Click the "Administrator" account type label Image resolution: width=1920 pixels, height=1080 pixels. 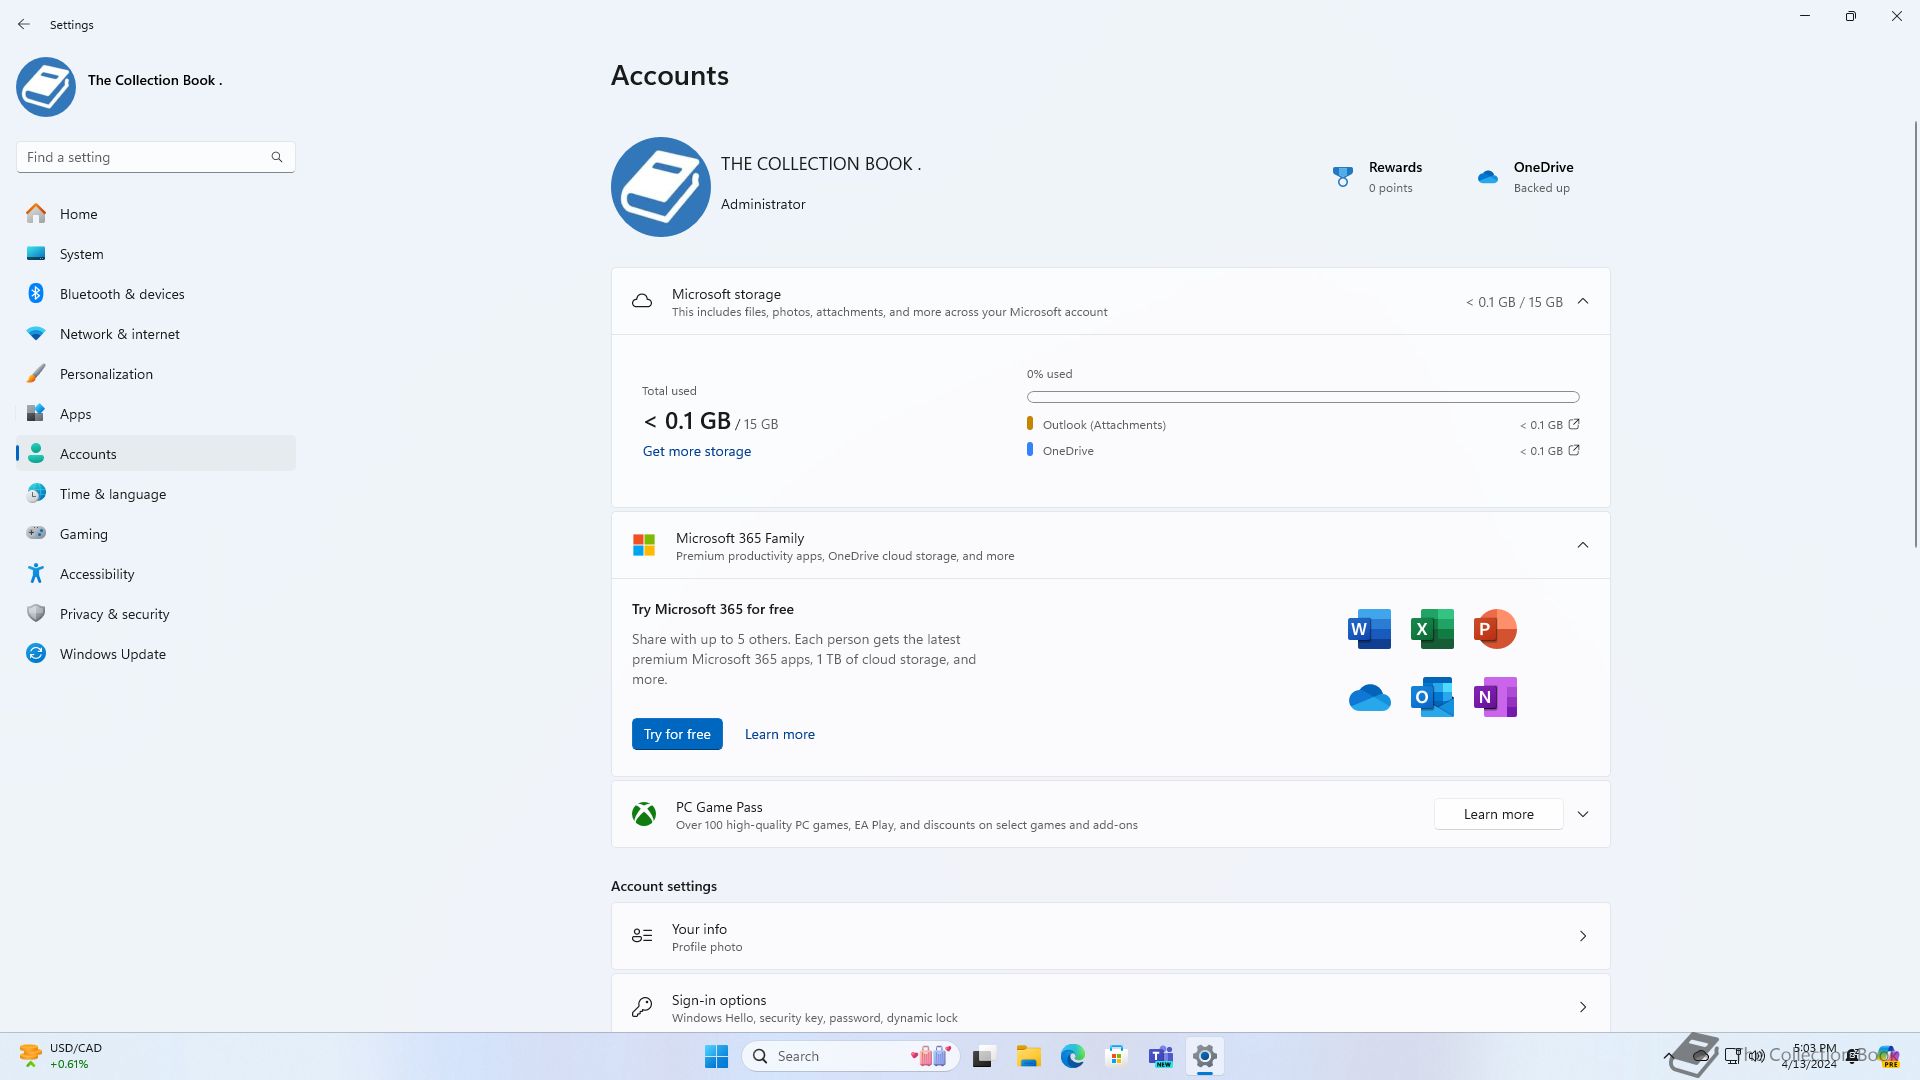tap(763, 204)
